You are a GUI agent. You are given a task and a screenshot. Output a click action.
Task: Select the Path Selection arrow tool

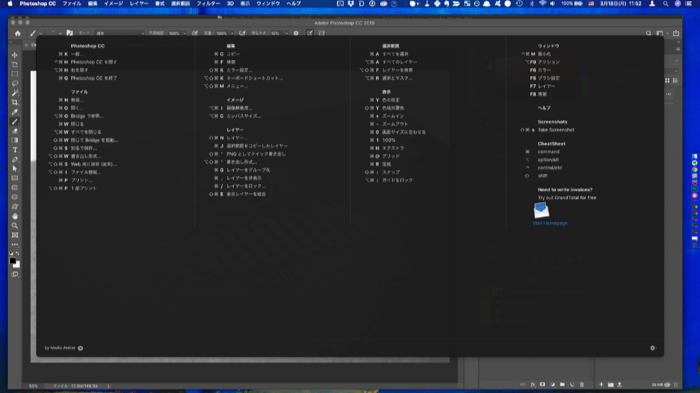15,169
